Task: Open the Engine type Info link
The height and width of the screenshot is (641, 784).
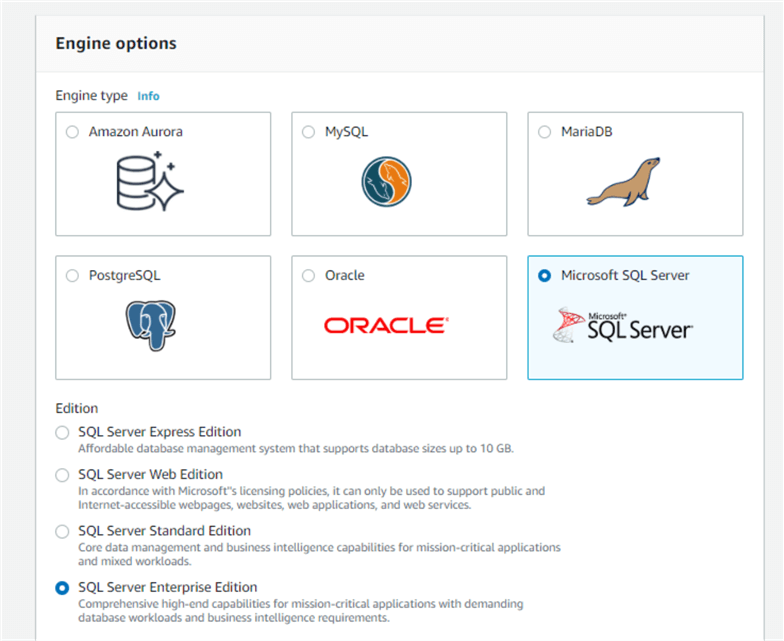Action: tap(148, 96)
